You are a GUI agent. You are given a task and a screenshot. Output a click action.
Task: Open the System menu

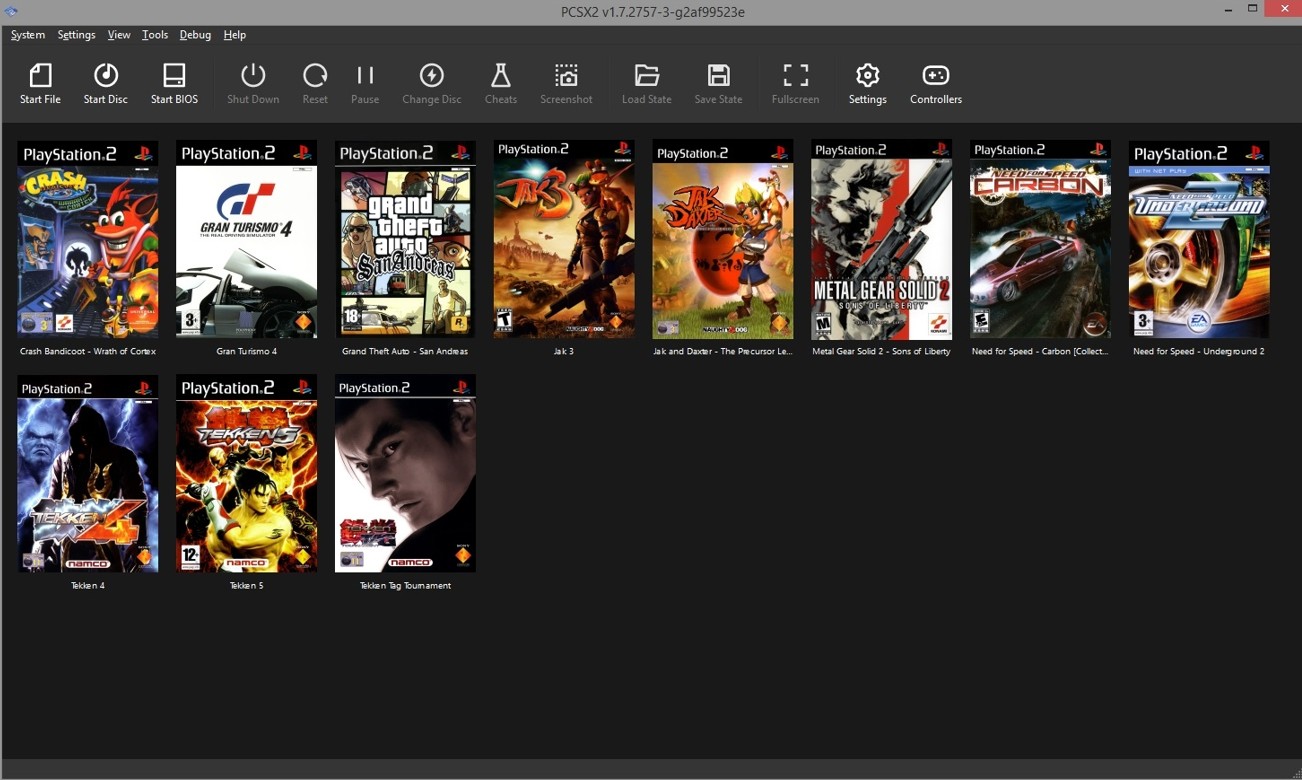tap(28, 35)
